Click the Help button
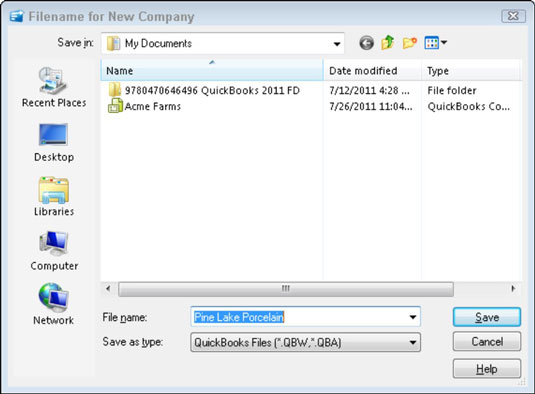This screenshot has height=394, width=535. [487, 369]
